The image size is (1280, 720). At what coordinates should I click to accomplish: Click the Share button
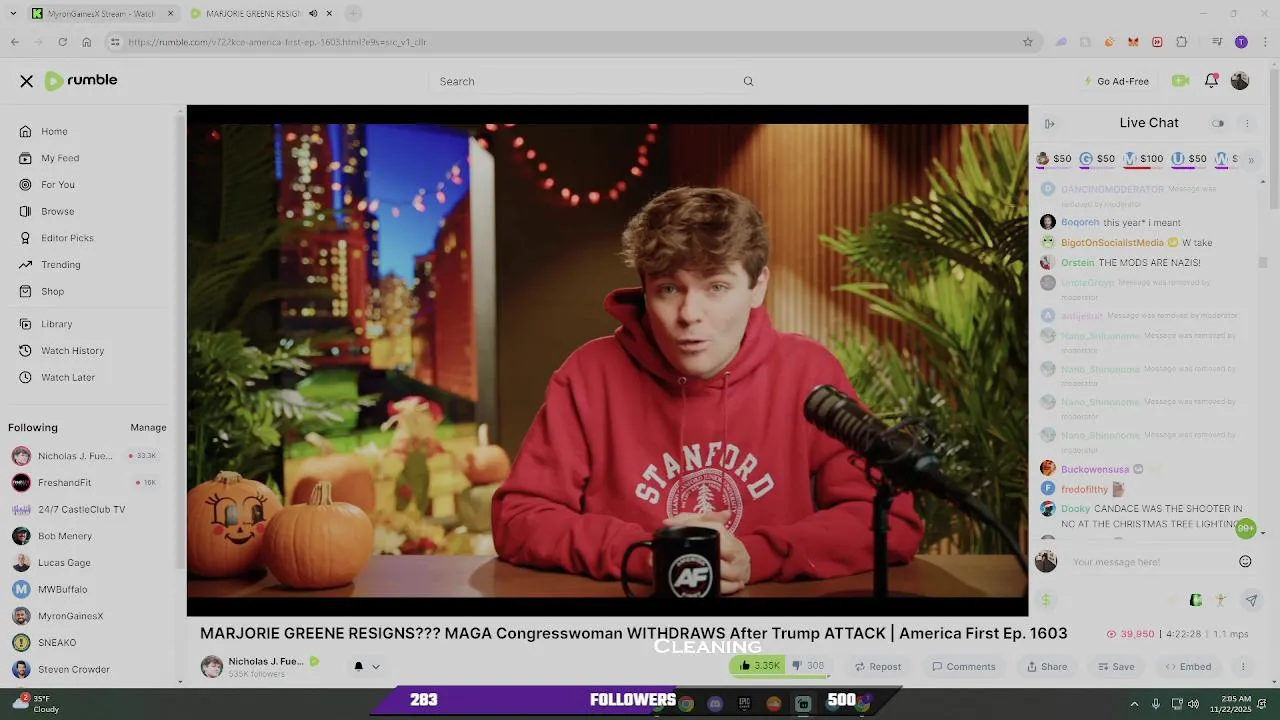(x=1047, y=667)
